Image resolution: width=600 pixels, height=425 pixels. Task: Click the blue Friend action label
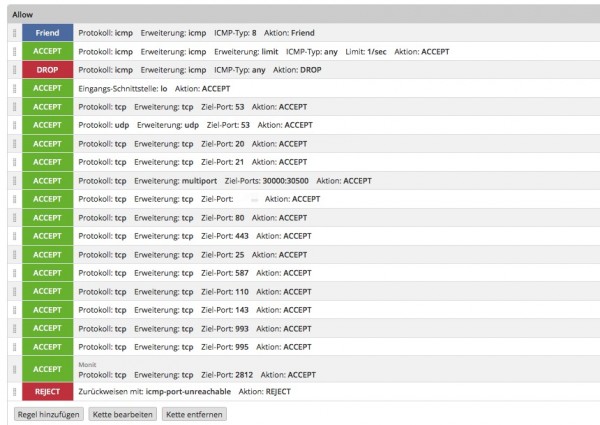point(47,33)
